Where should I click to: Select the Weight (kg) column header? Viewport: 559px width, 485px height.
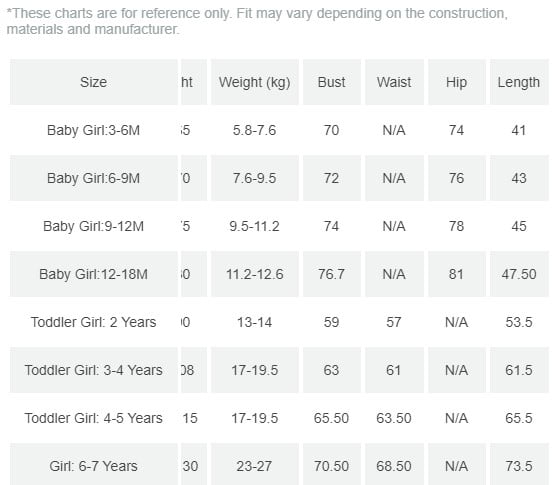[x=255, y=82]
